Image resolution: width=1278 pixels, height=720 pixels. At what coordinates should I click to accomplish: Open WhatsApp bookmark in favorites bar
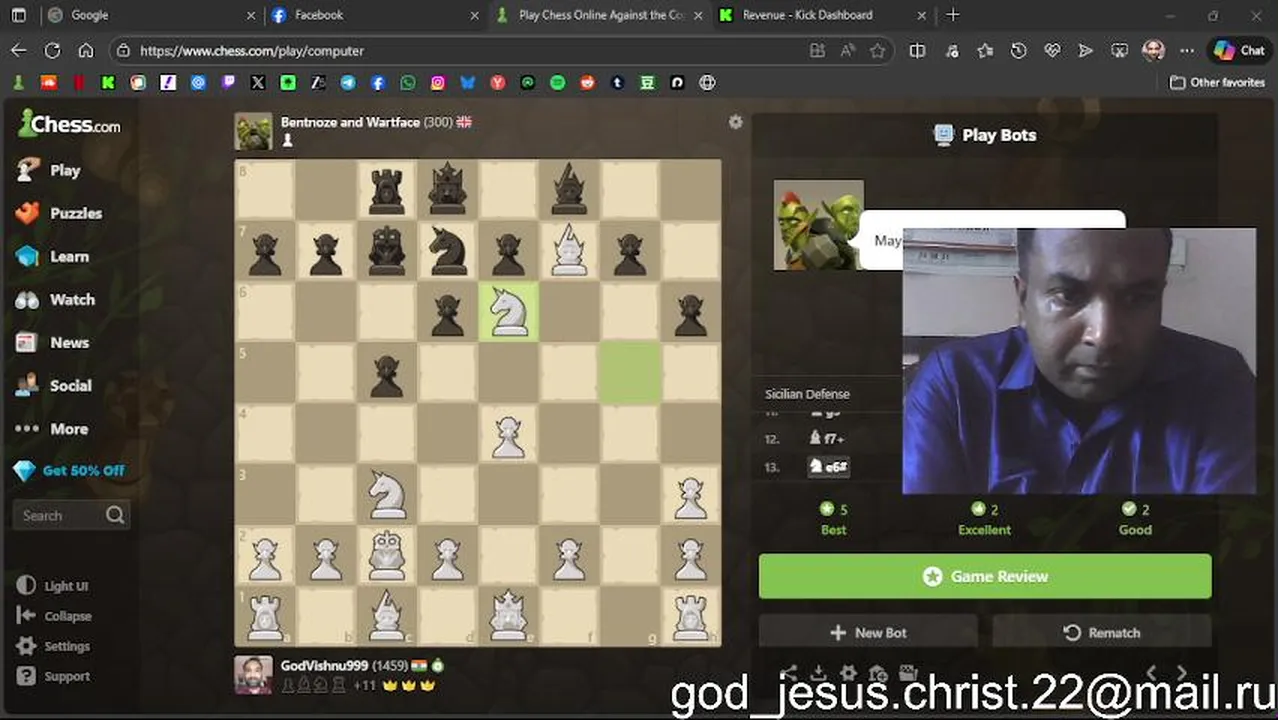pyautogui.click(x=408, y=83)
